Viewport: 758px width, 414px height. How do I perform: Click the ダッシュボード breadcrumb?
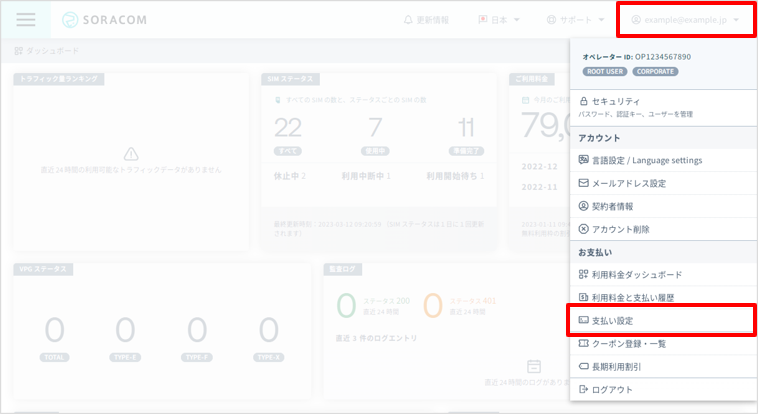pyautogui.click(x=47, y=51)
